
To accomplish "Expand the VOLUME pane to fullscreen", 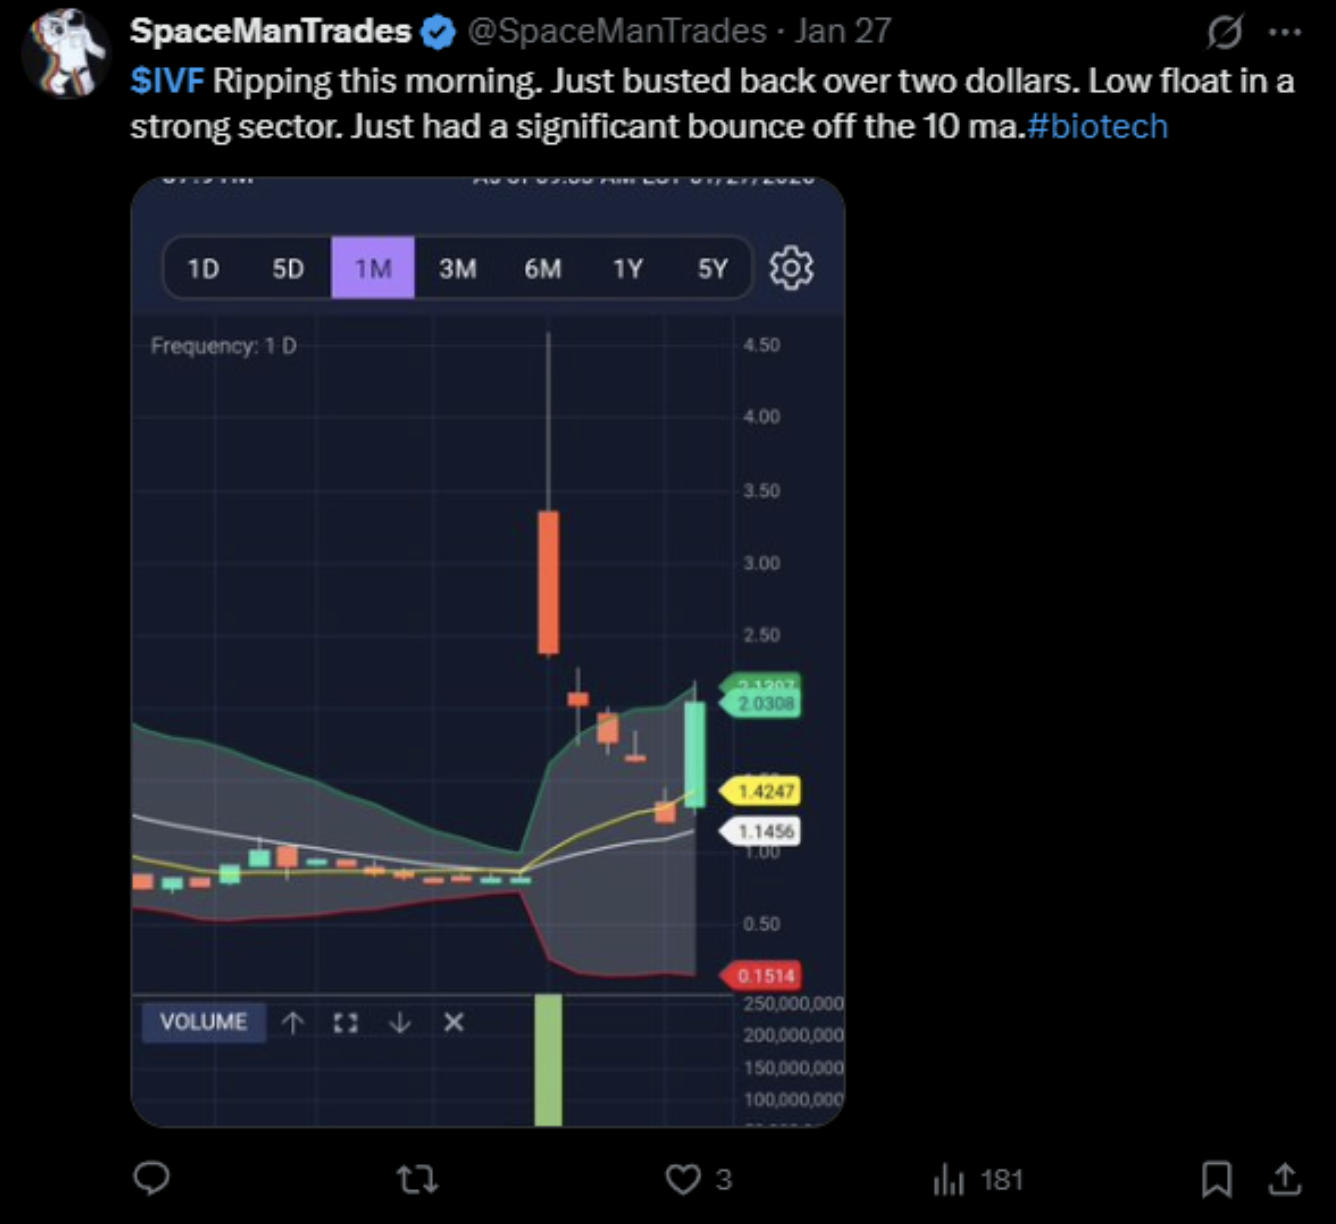I will [346, 1022].
